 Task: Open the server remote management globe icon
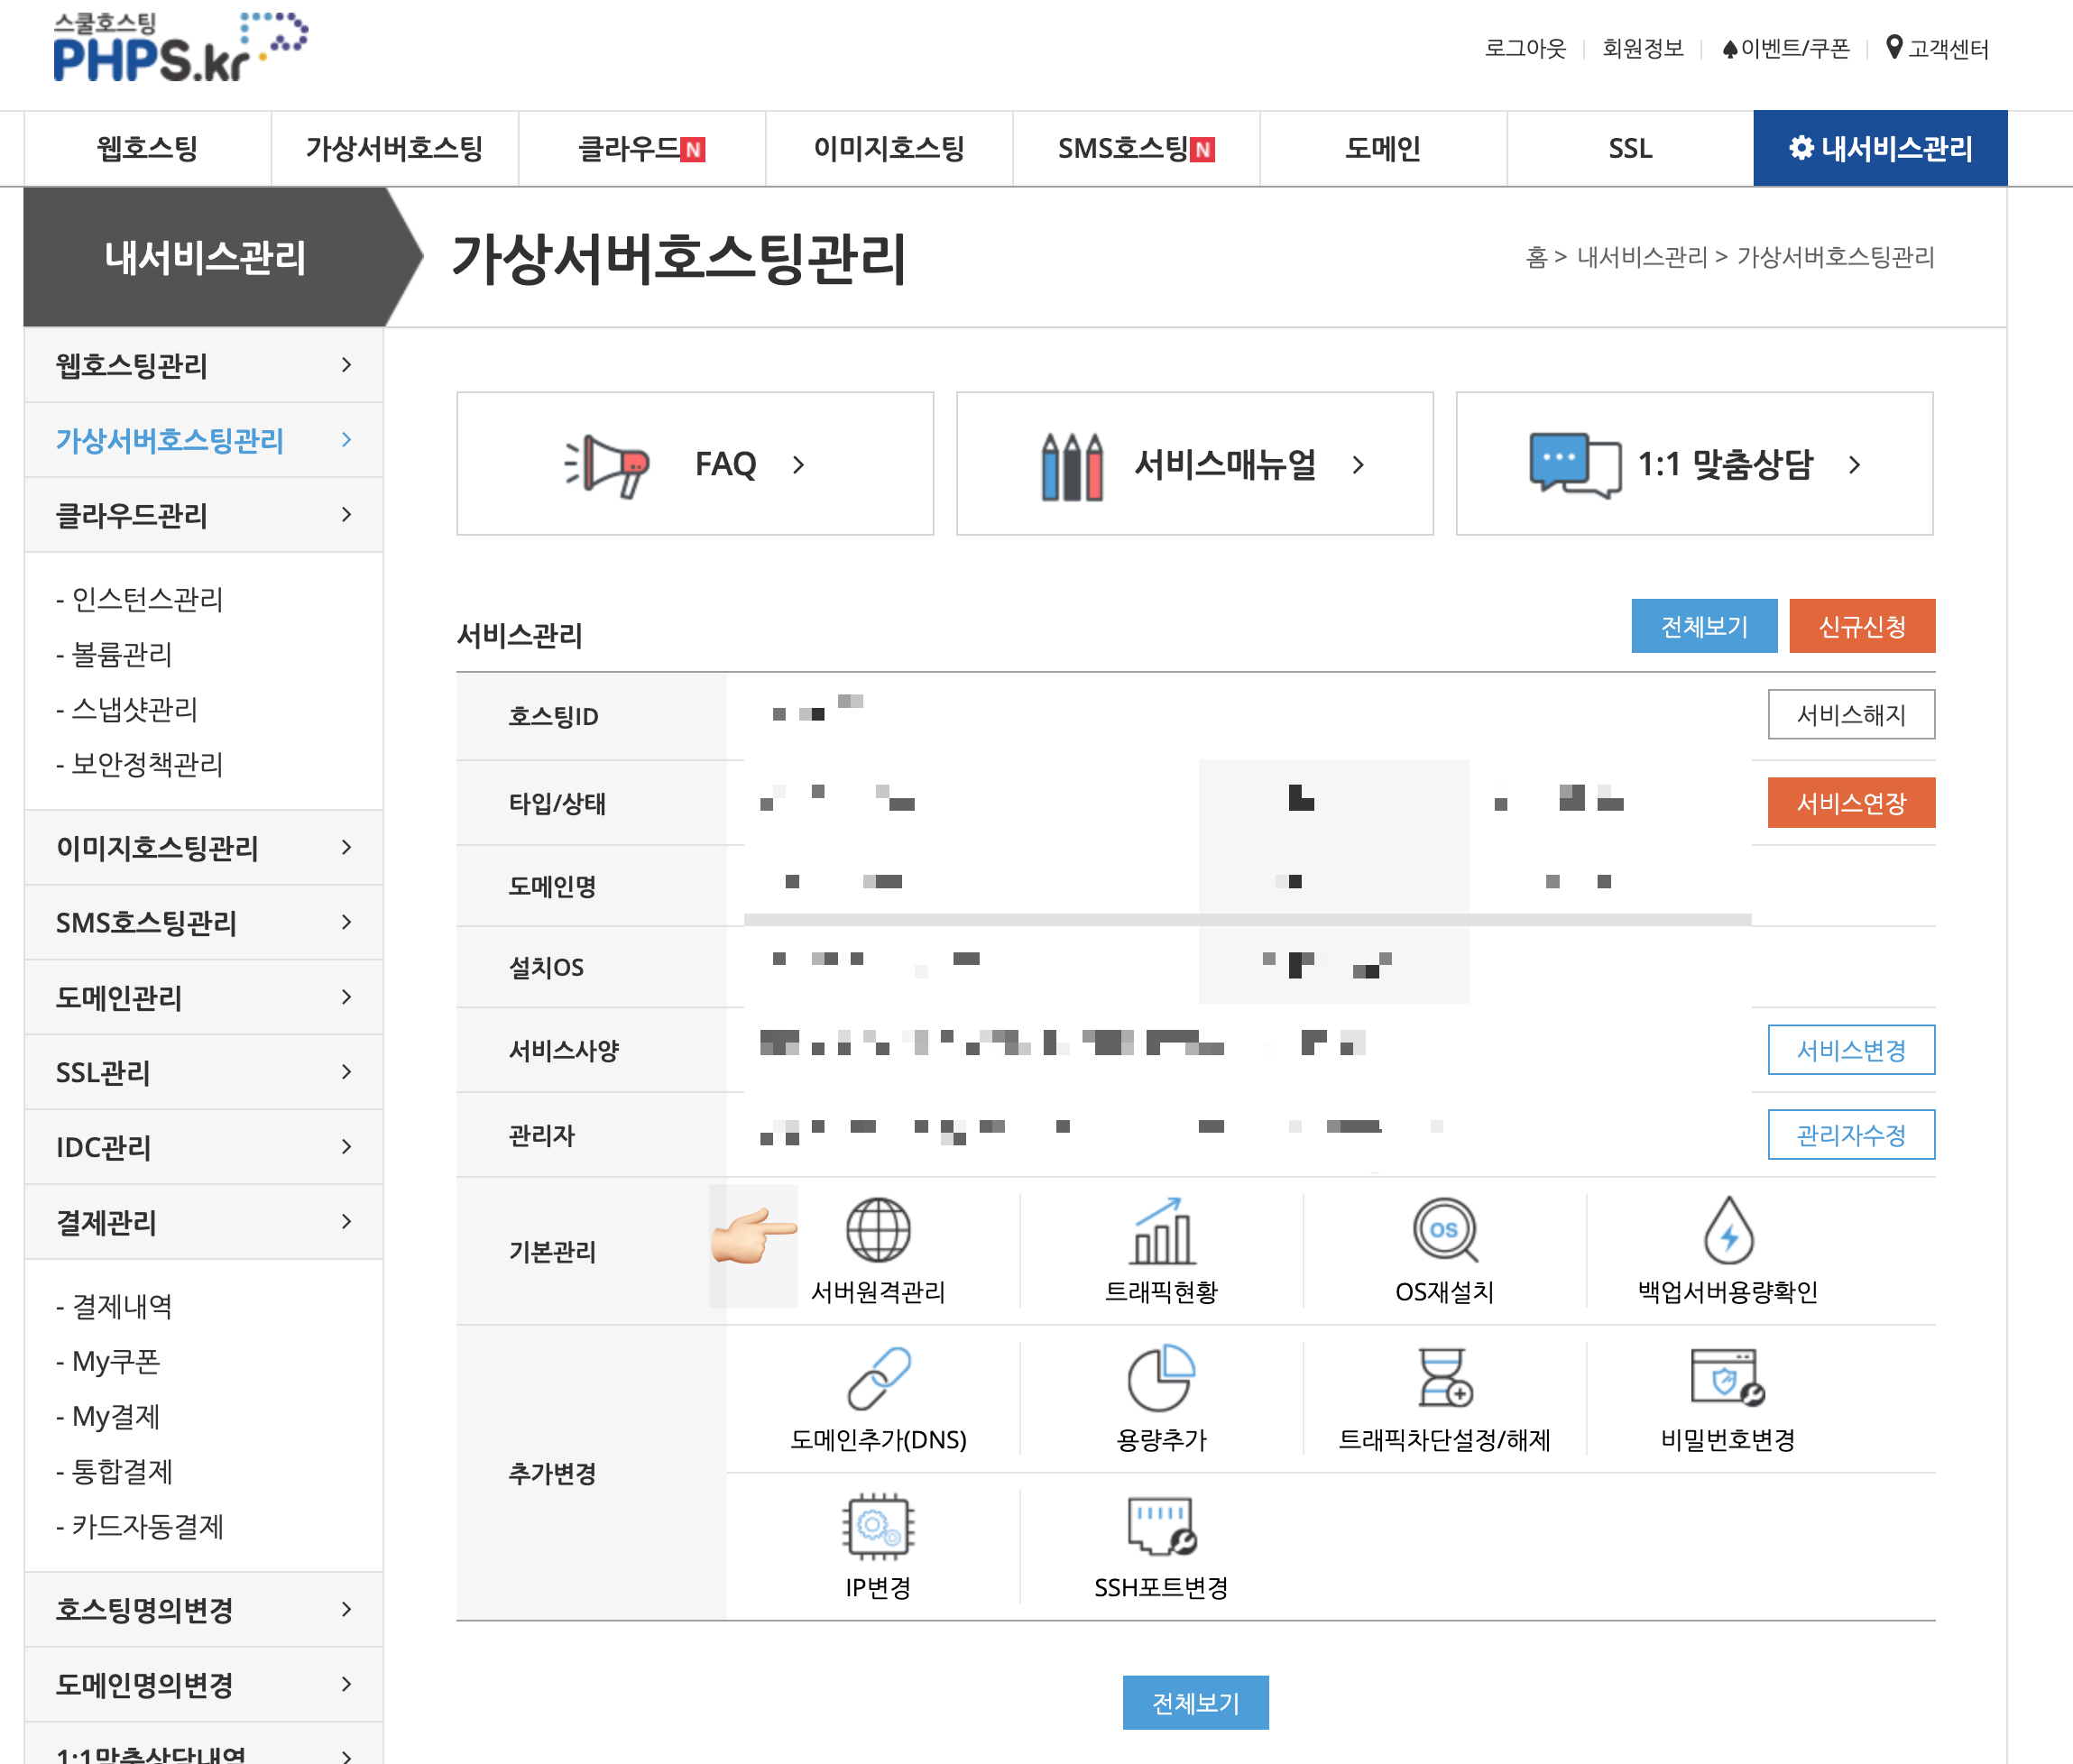[x=877, y=1230]
